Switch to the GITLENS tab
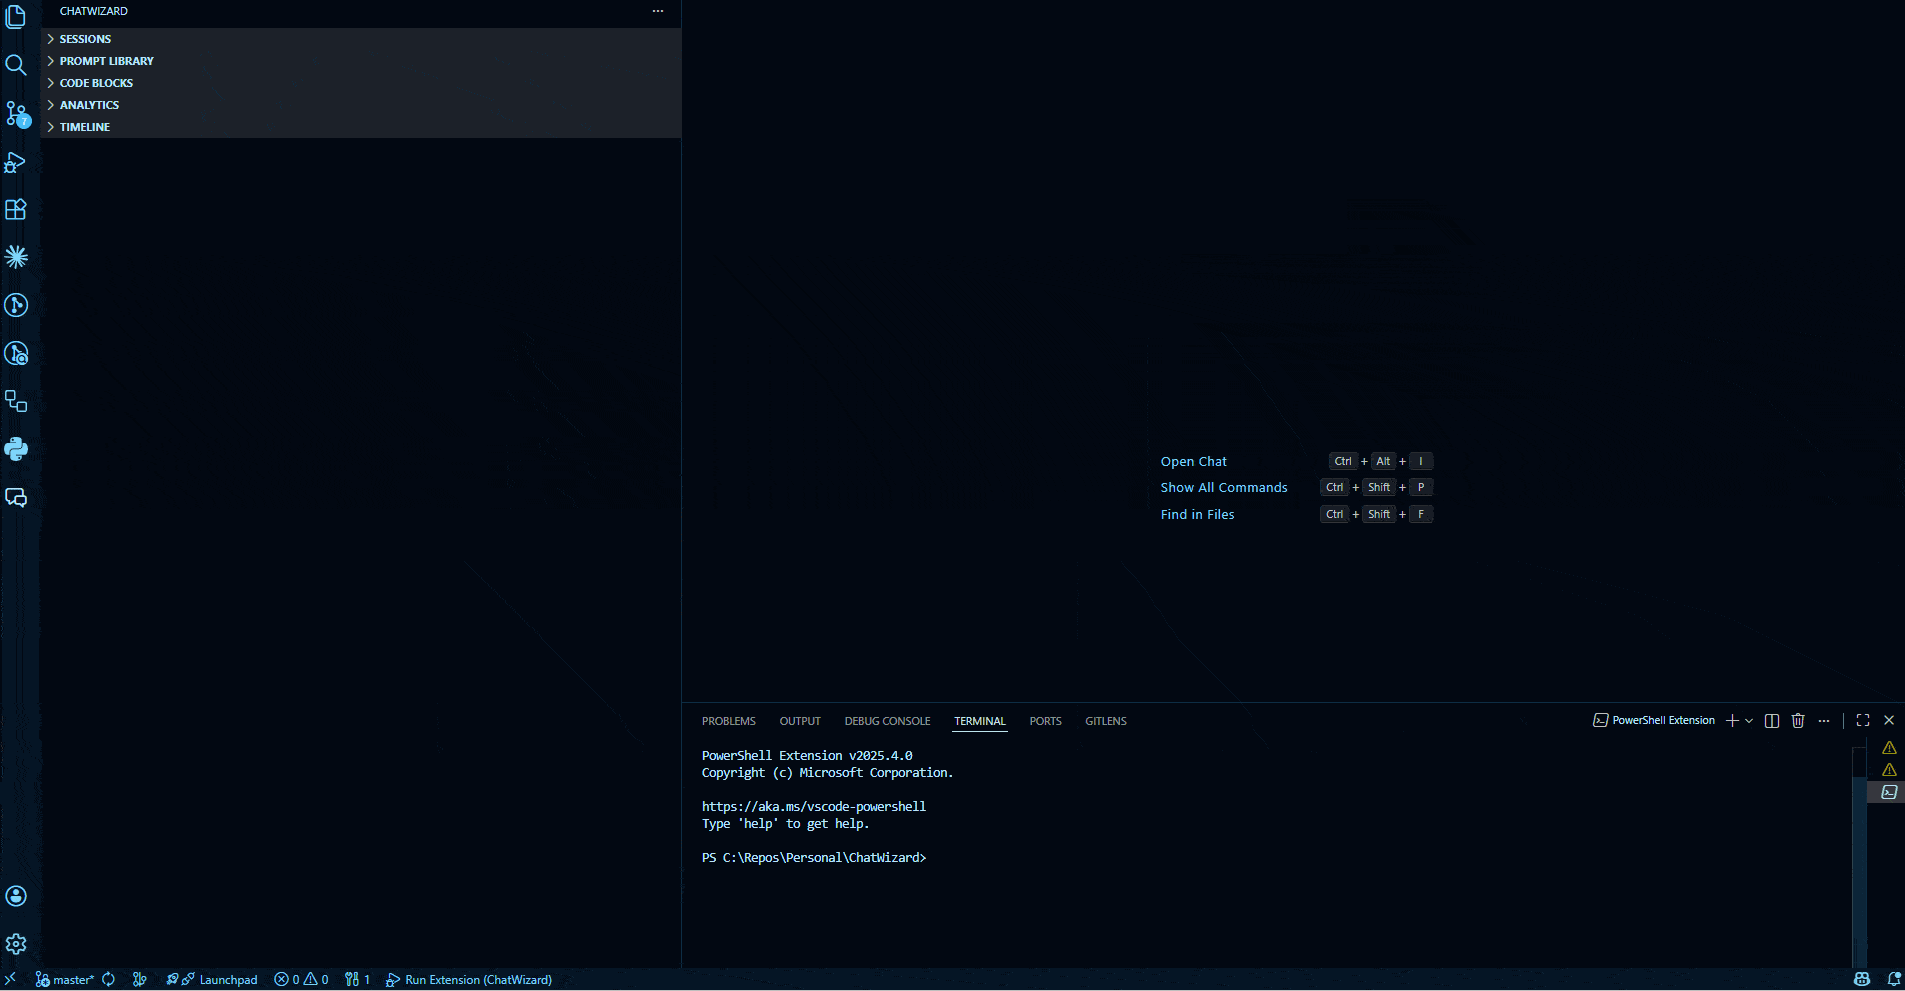The image size is (1905, 991). click(1106, 721)
